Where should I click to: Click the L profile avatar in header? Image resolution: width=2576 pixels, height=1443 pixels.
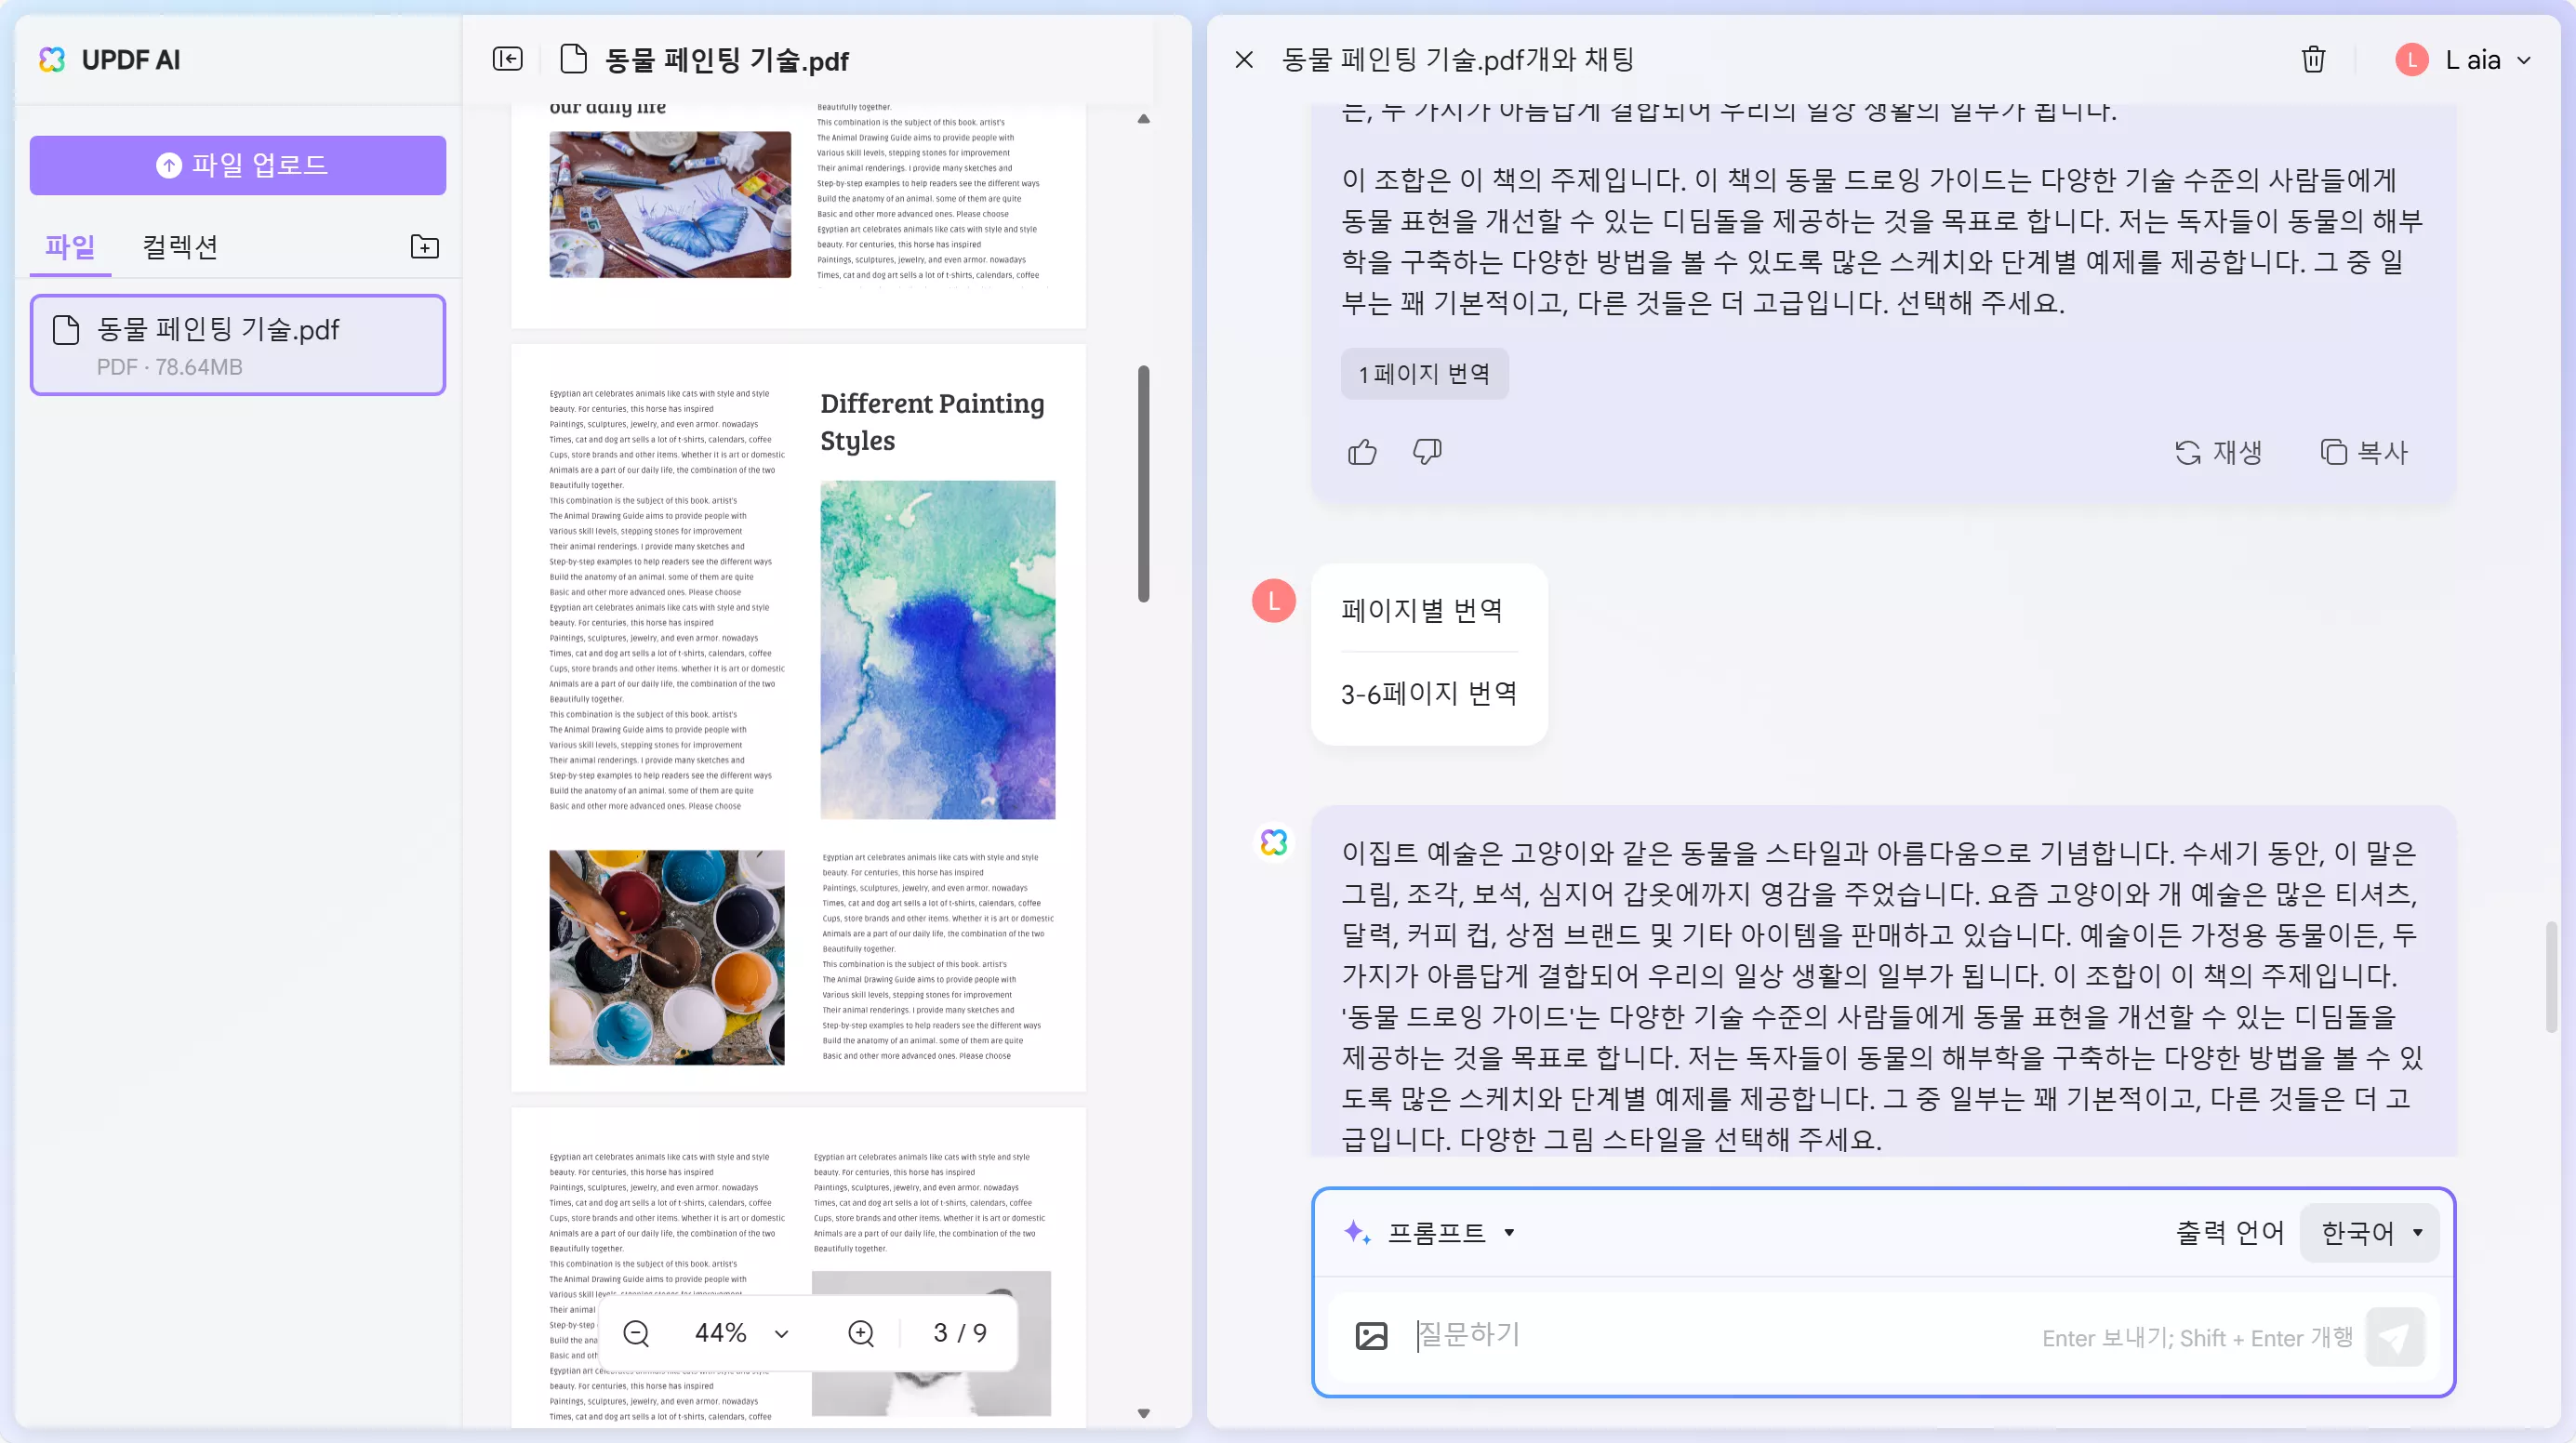pyautogui.click(x=2412, y=60)
